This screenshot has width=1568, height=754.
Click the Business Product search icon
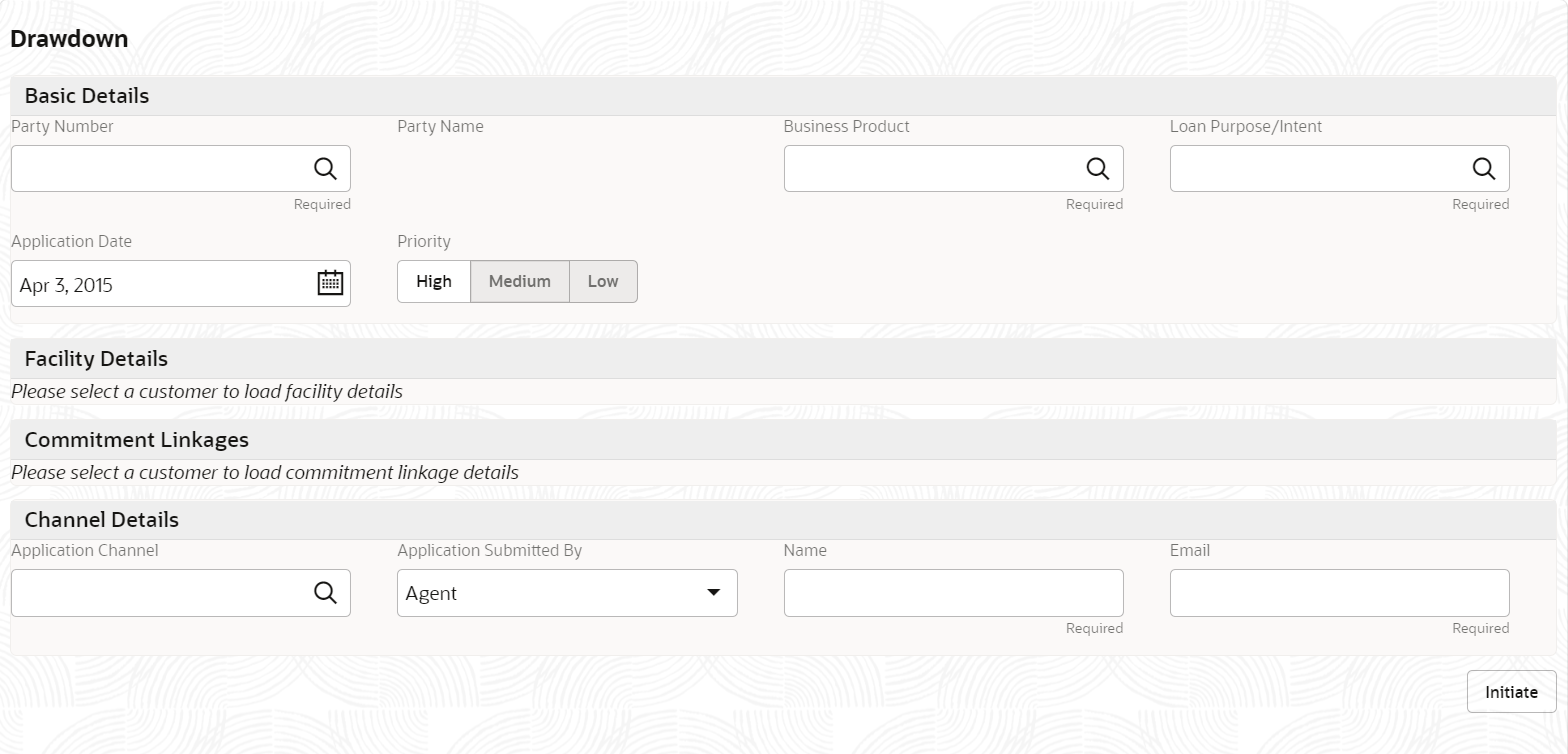tap(1098, 169)
